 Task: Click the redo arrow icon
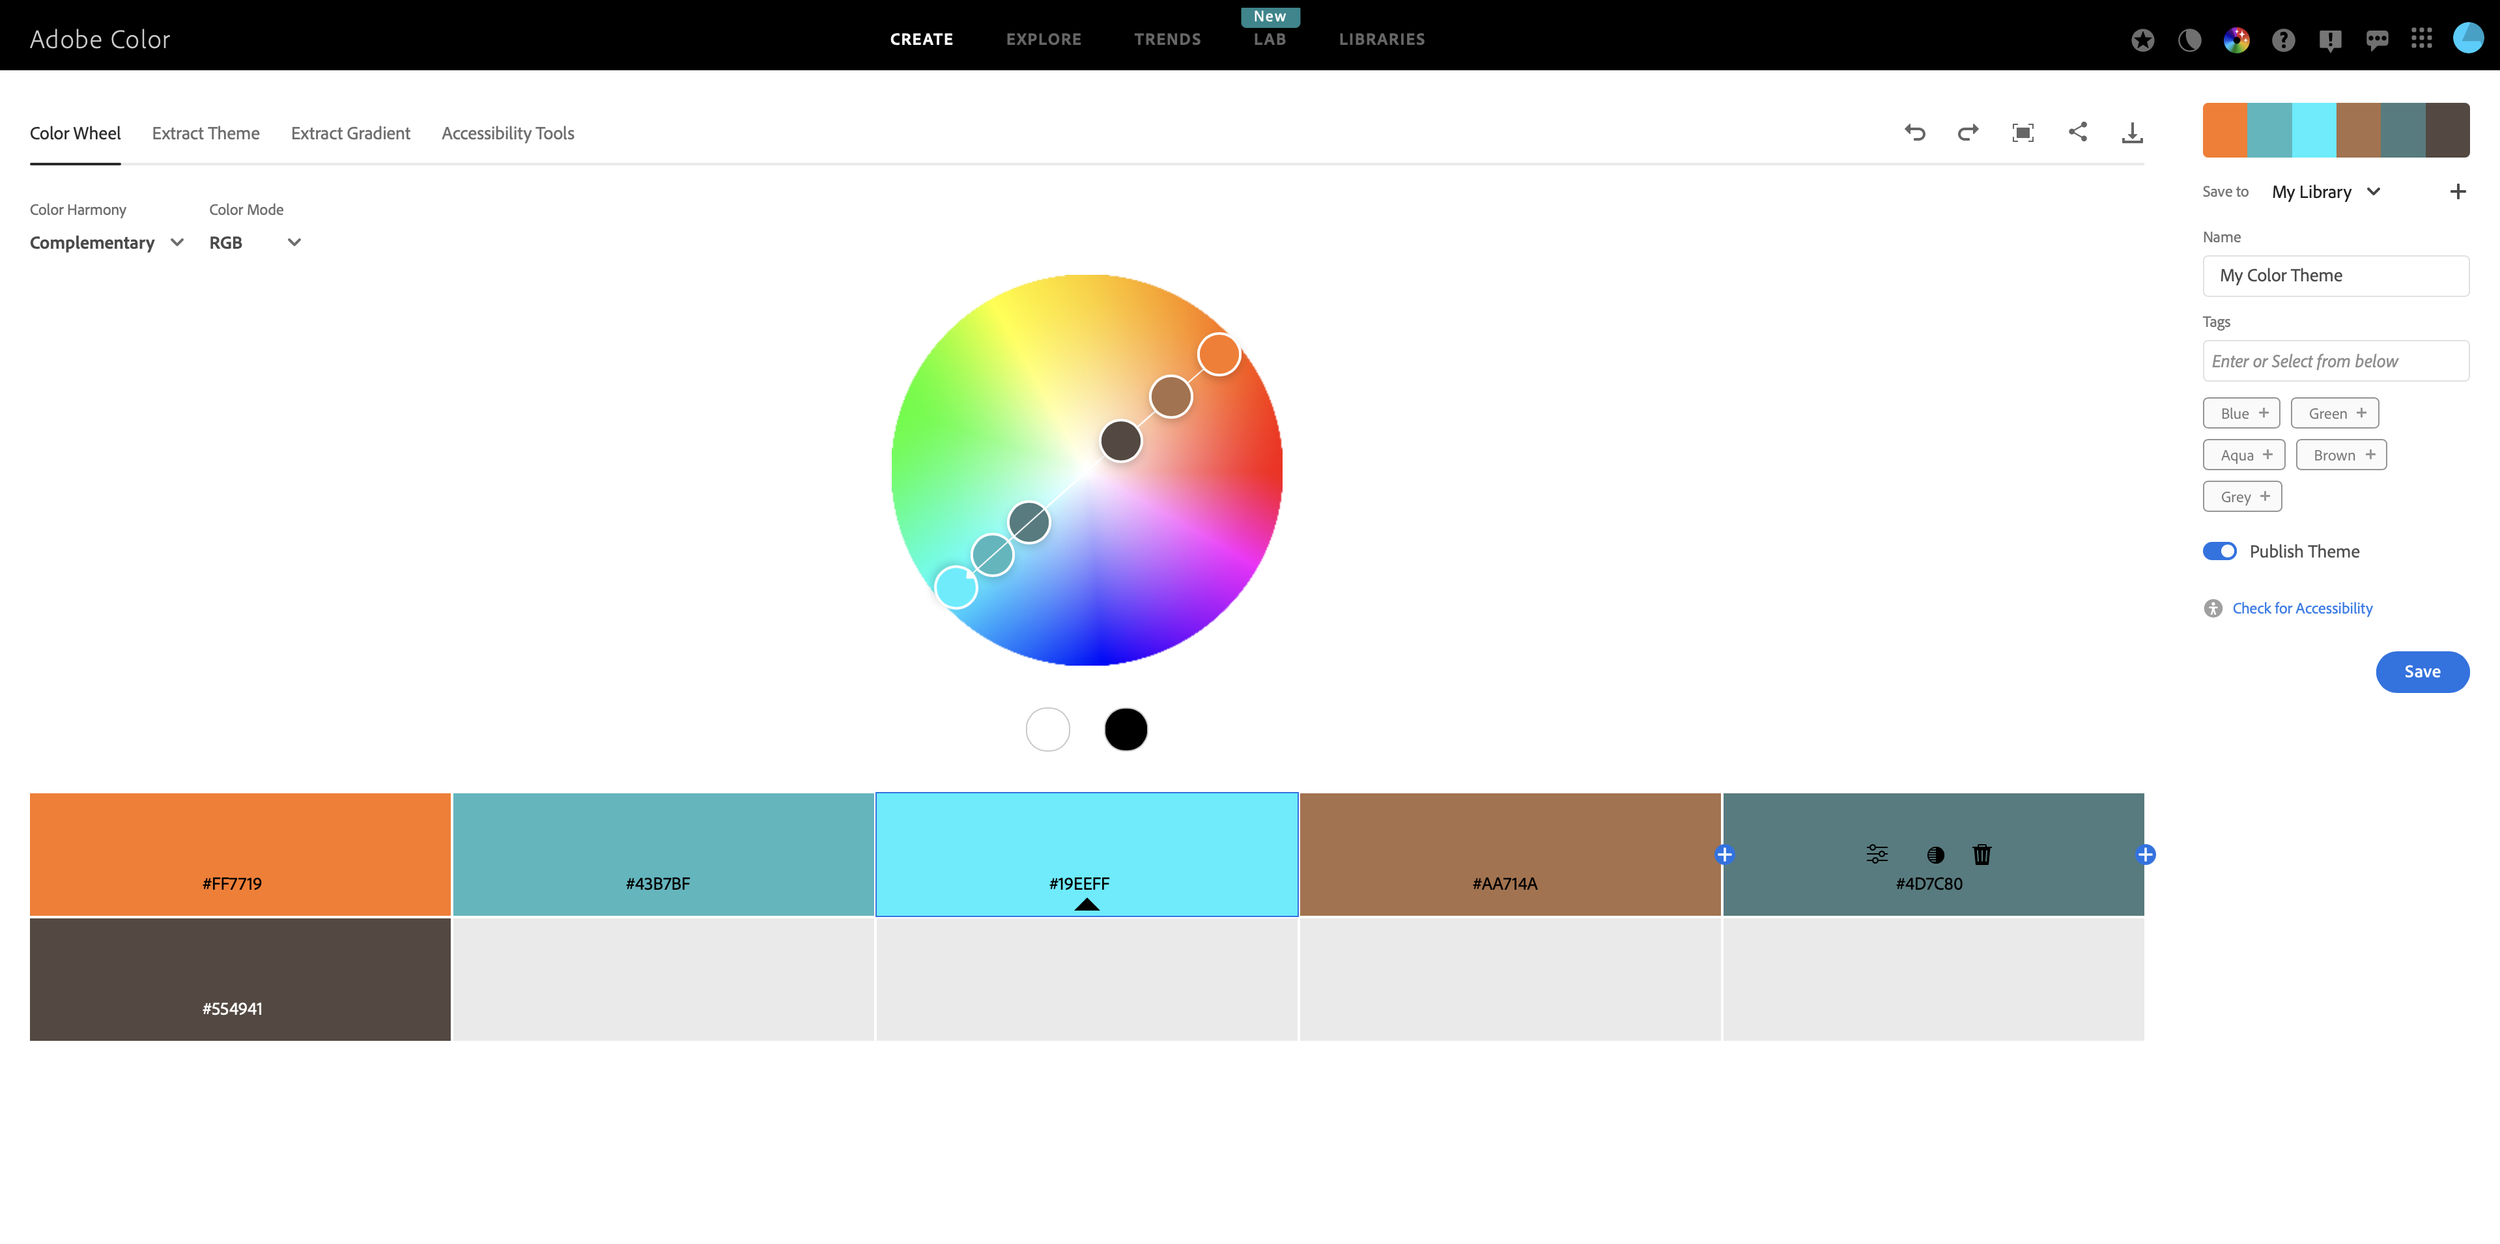[1968, 133]
